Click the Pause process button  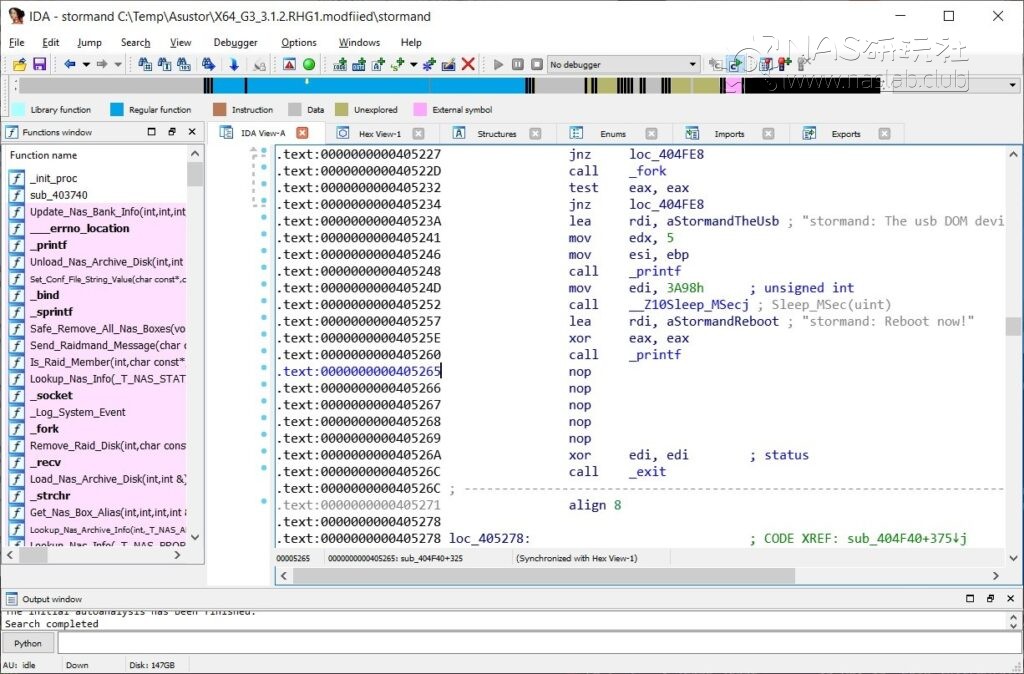coord(518,64)
